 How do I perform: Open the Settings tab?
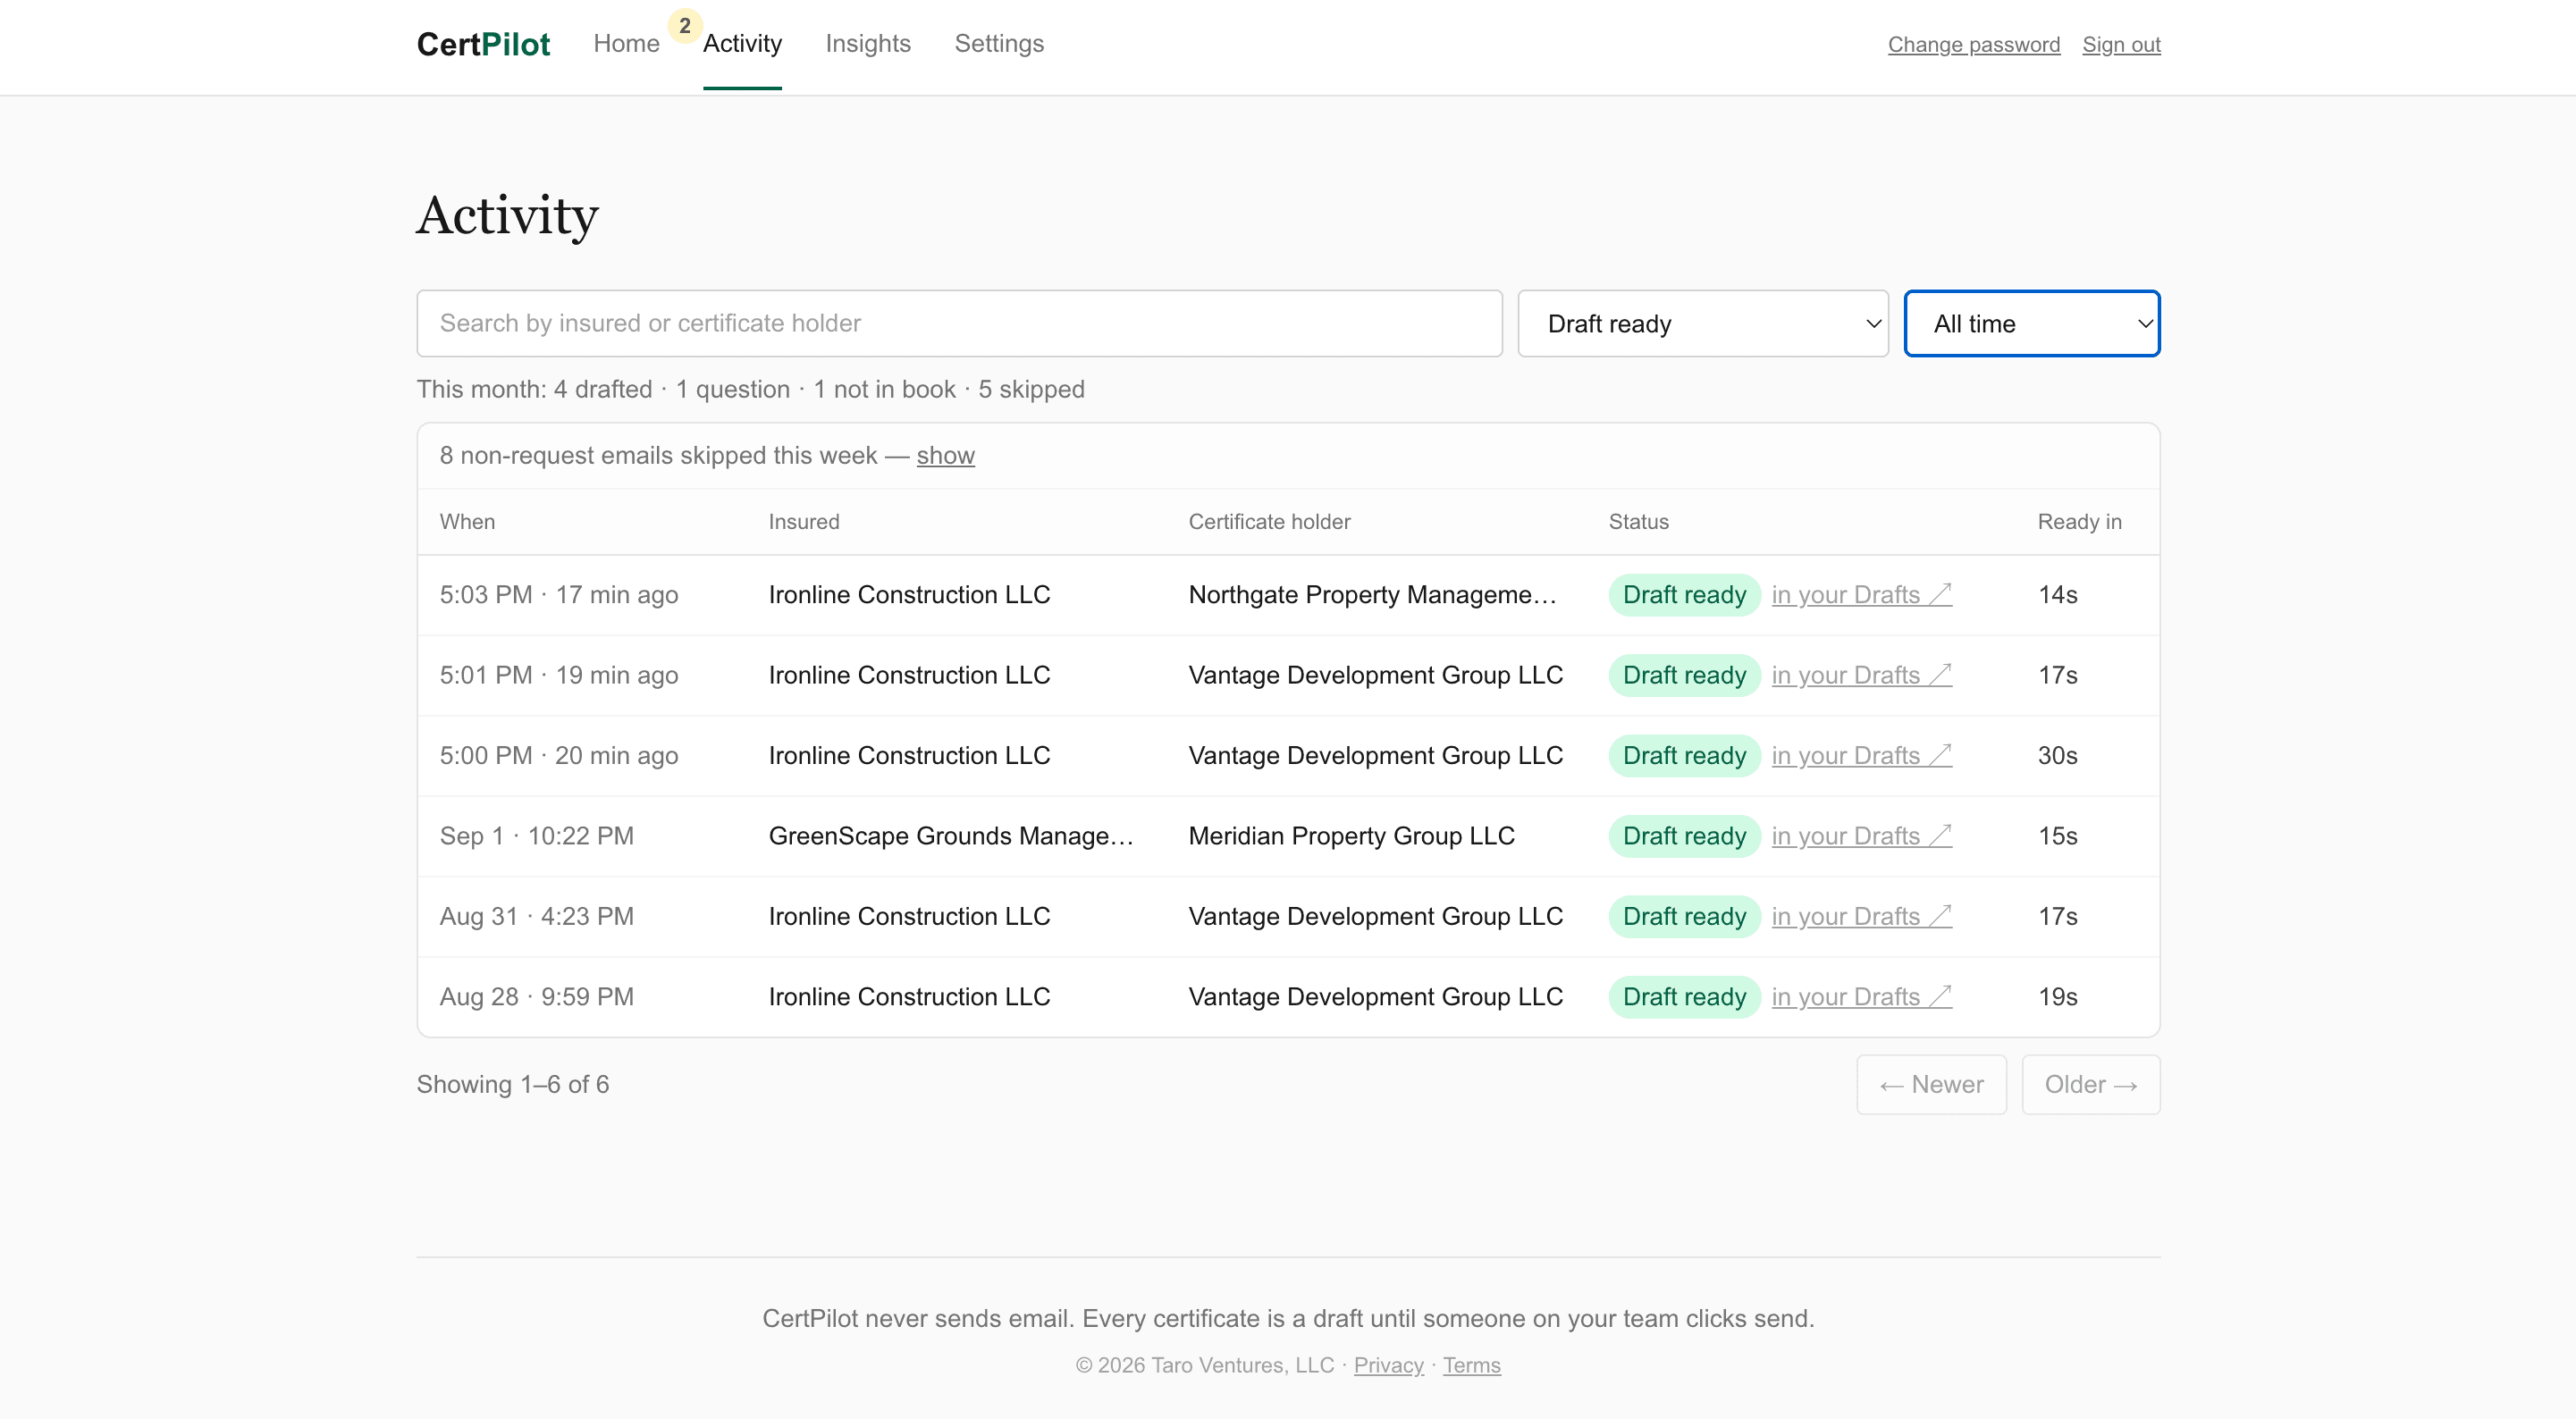point(999,44)
